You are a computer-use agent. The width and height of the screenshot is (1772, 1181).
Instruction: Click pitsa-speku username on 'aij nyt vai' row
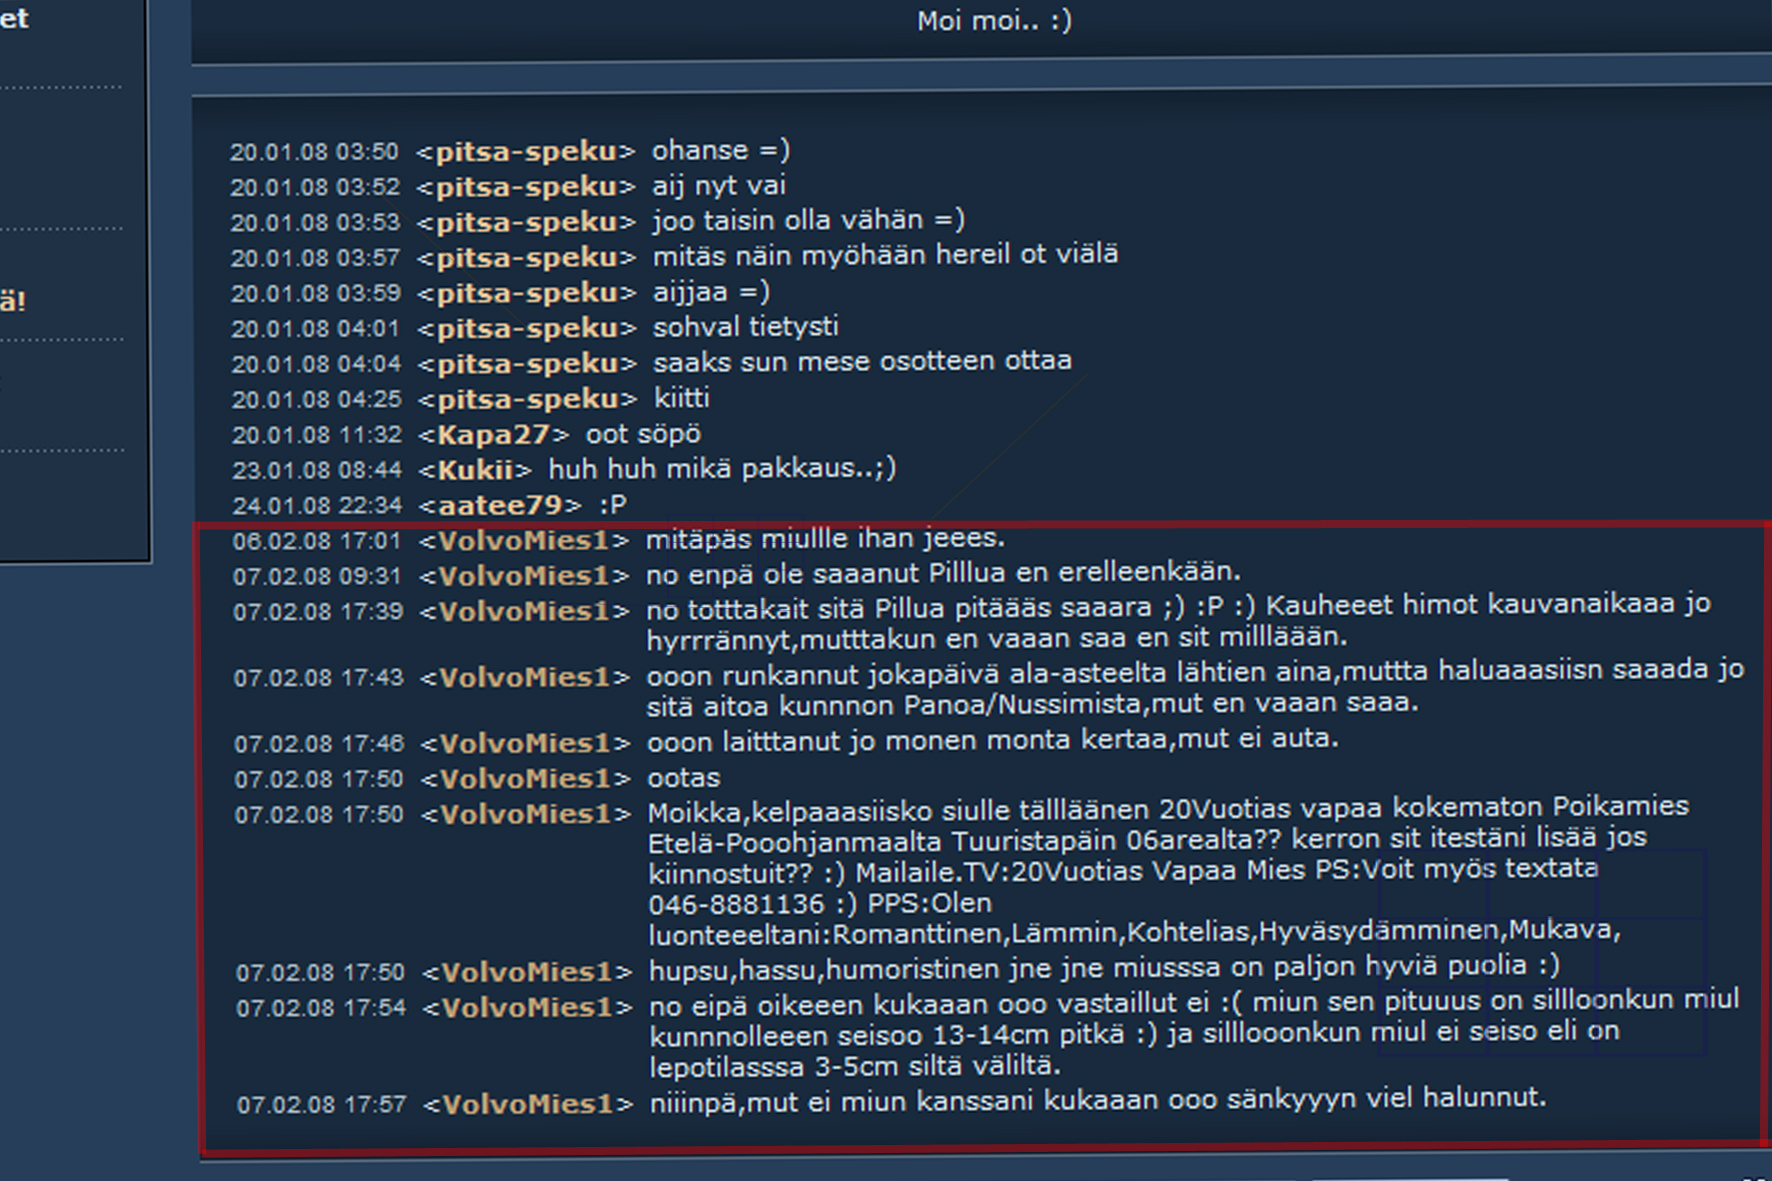pyautogui.click(x=525, y=187)
